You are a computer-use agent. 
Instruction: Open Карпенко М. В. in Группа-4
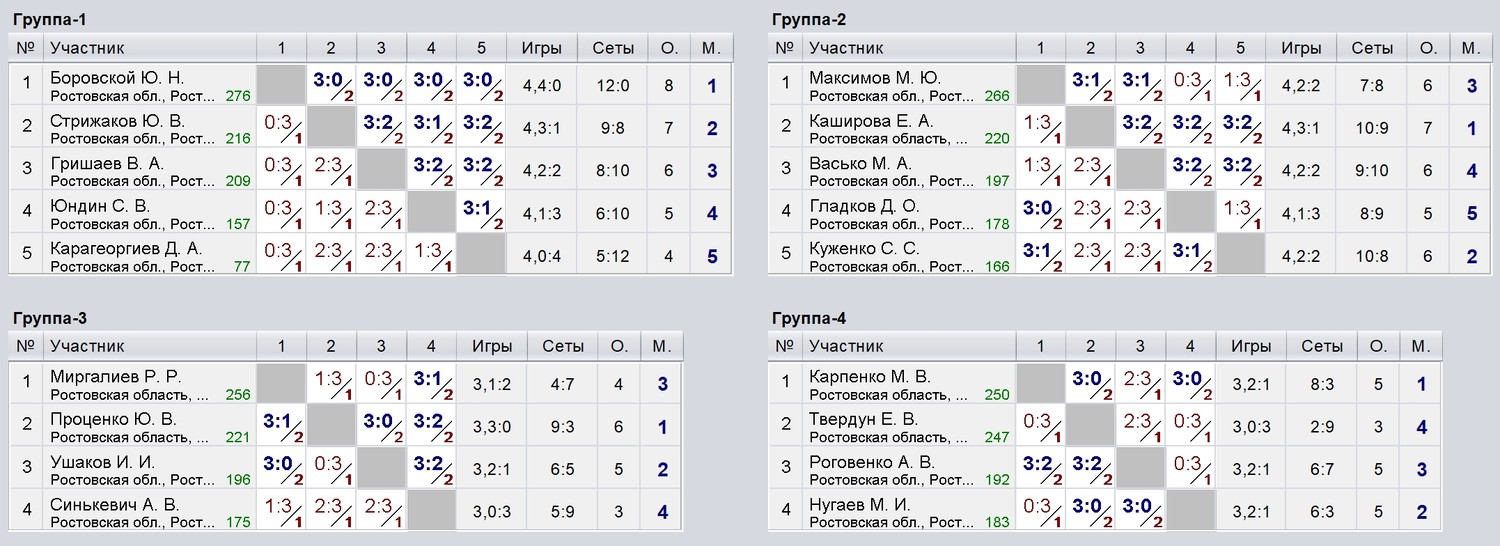pyautogui.click(x=870, y=377)
